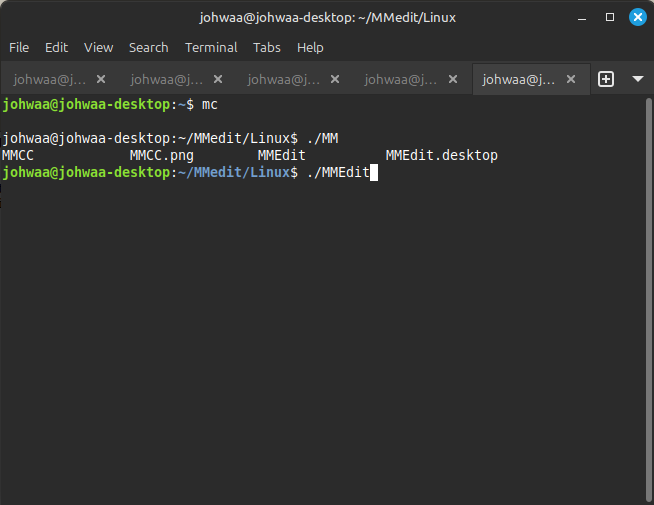Screen dimensions: 654x505
Task: Switch to the first terminal tab
Action: tap(50, 79)
